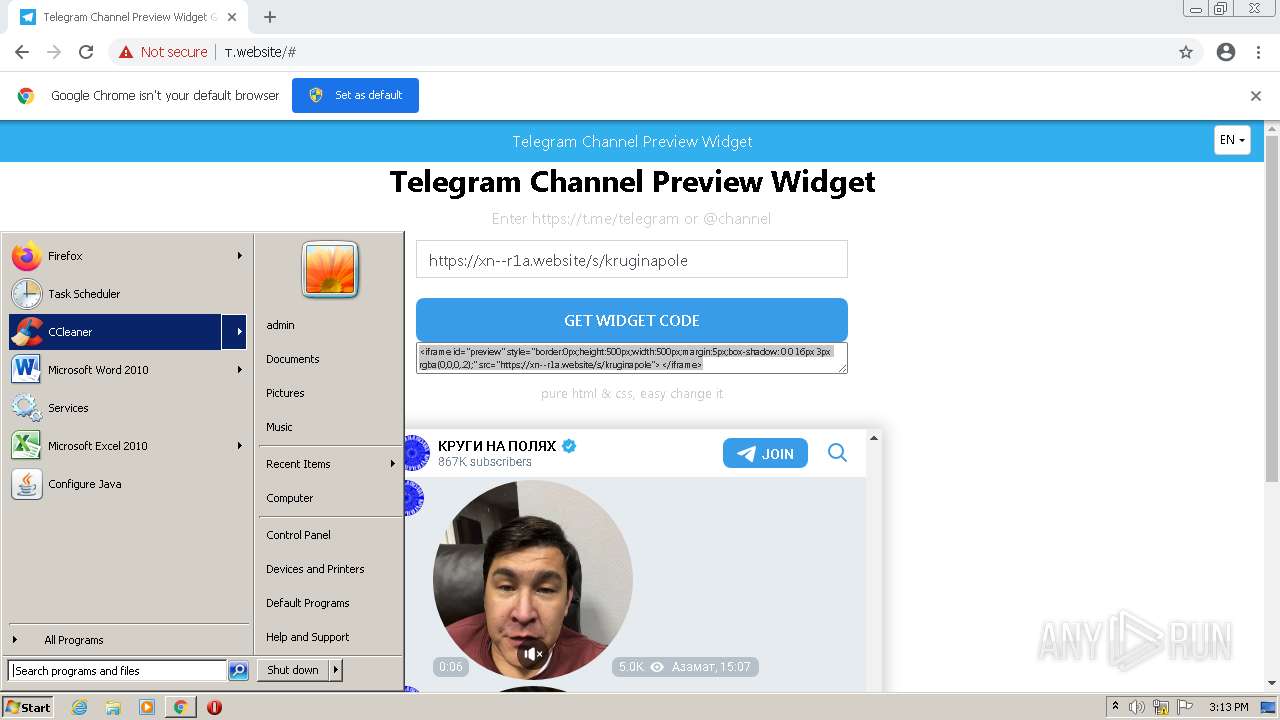Join the Telegram channel

[765, 454]
